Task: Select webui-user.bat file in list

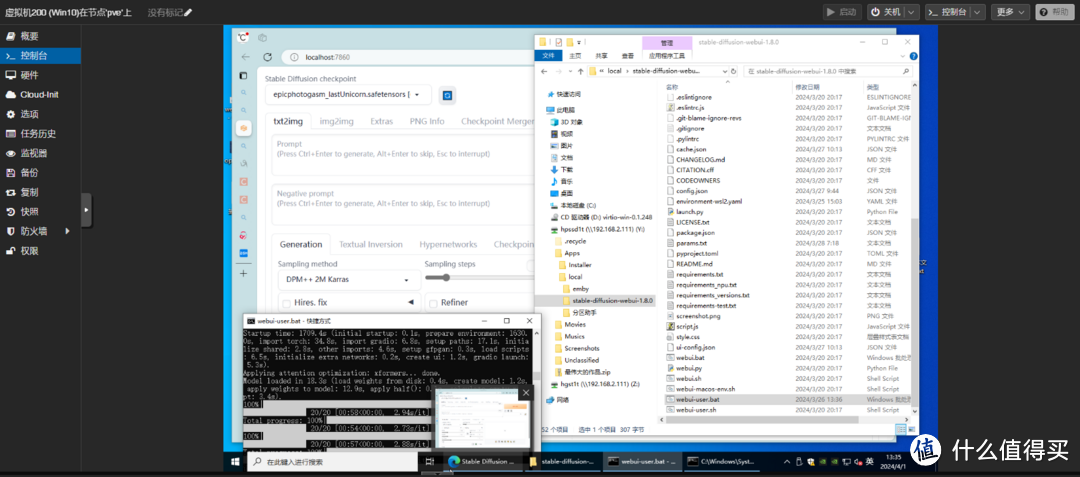Action: pyautogui.click(x=697, y=399)
